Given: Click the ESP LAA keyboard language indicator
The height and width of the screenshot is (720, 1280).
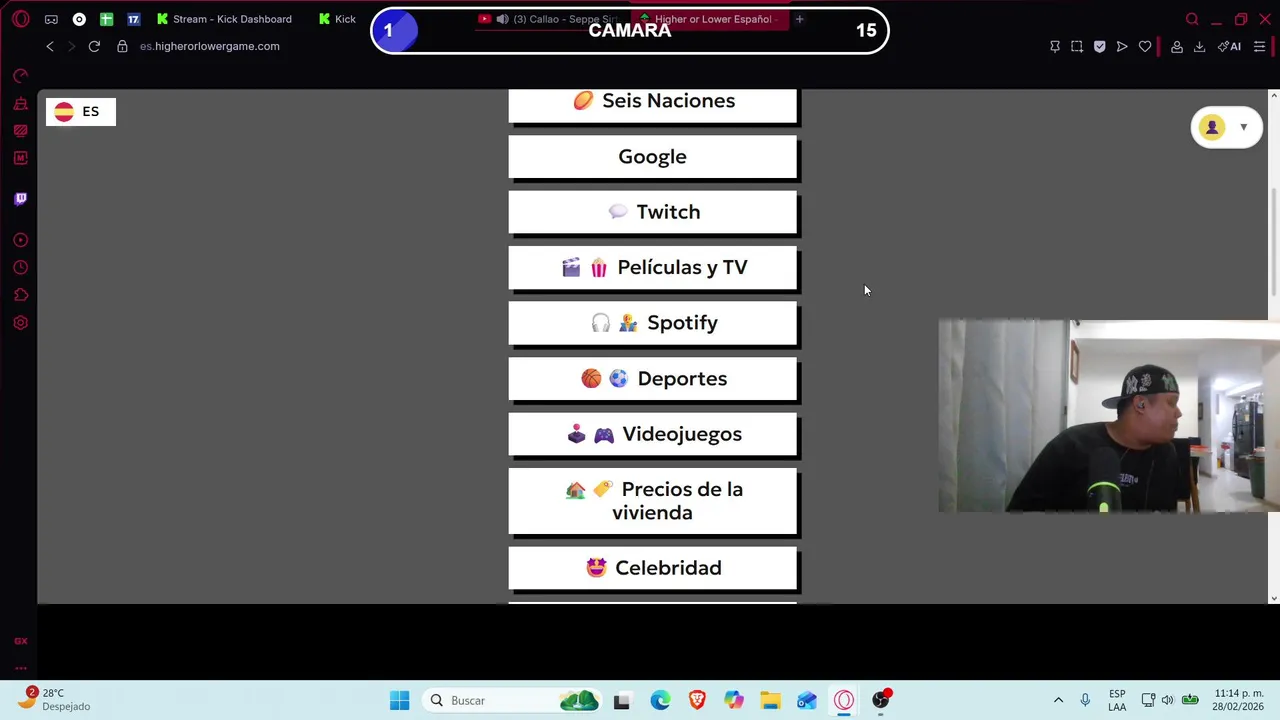Looking at the screenshot, I should pos(1117,700).
